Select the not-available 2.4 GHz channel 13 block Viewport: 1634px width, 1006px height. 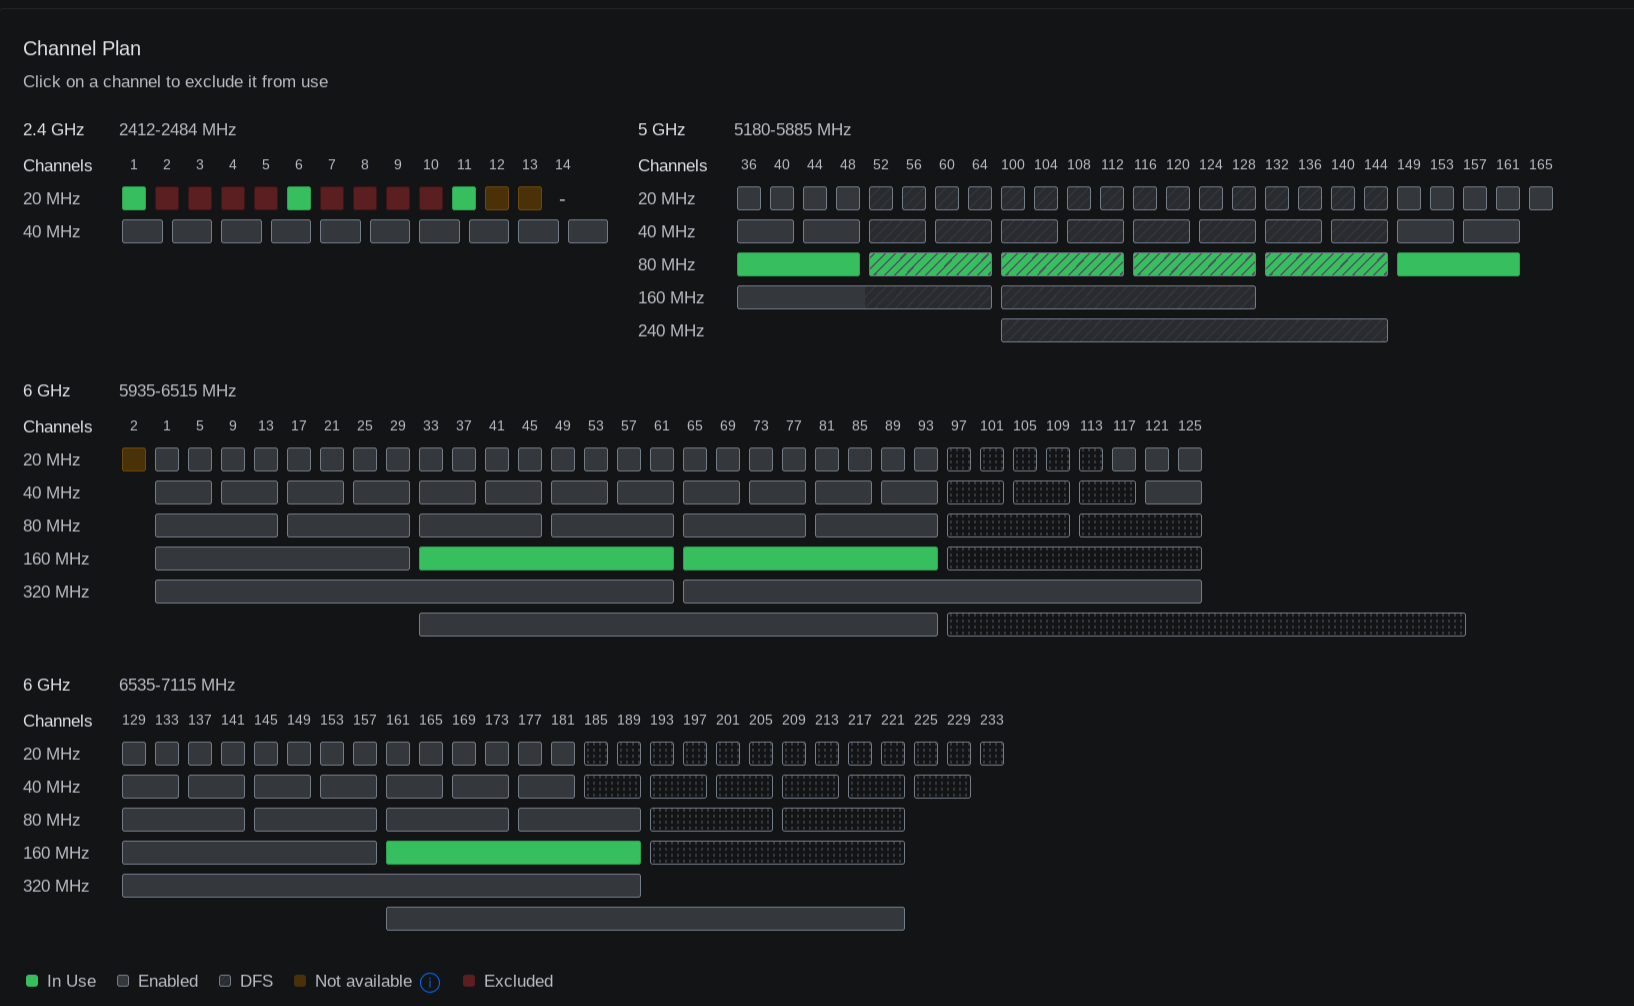pos(530,198)
